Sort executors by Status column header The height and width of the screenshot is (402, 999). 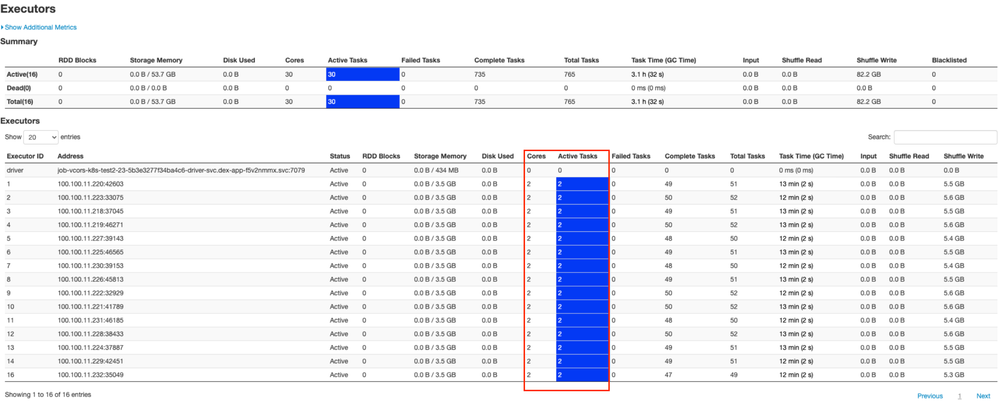340,156
